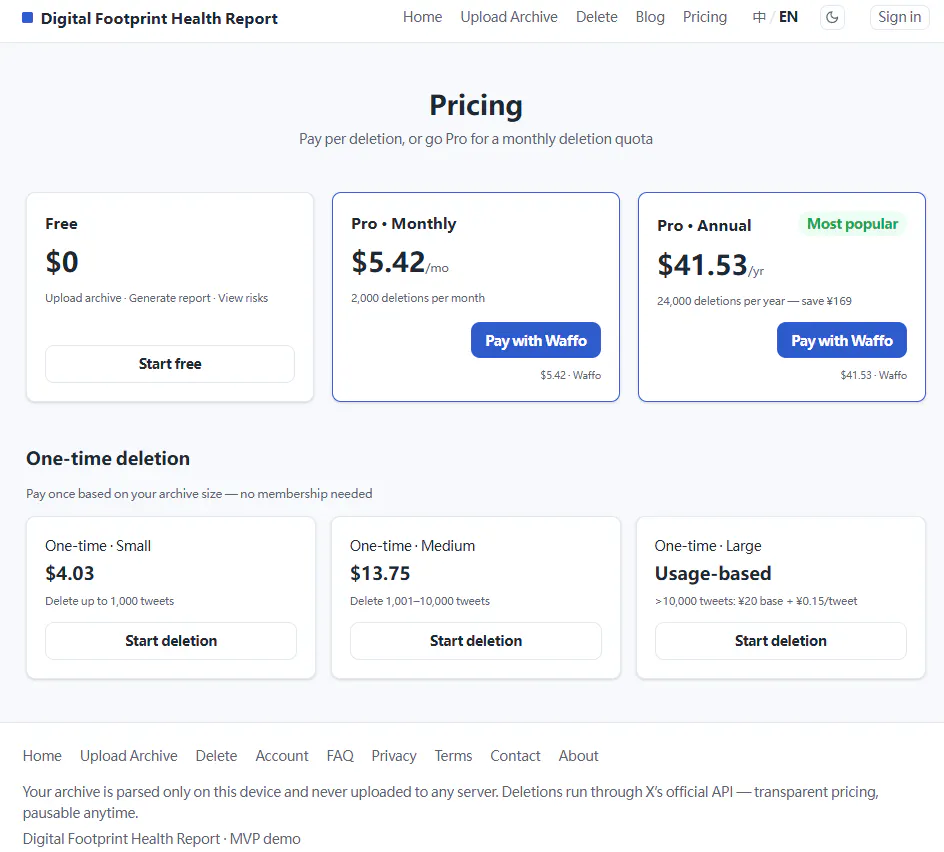Click the blue square logo icon
Image resolution: width=944 pixels, height=852 pixels.
pyautogui.click(x=27, y=18)
